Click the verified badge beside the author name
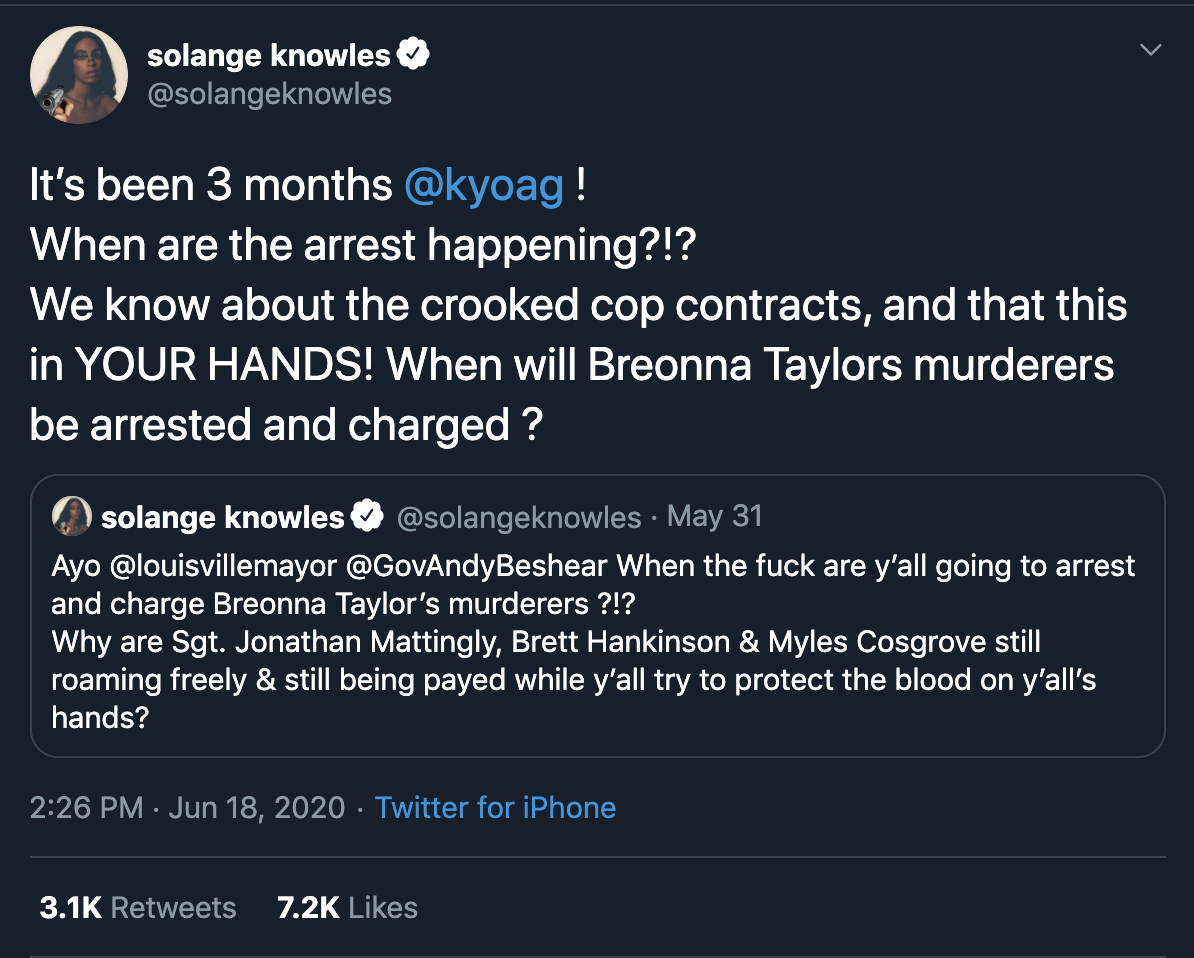 413,55
